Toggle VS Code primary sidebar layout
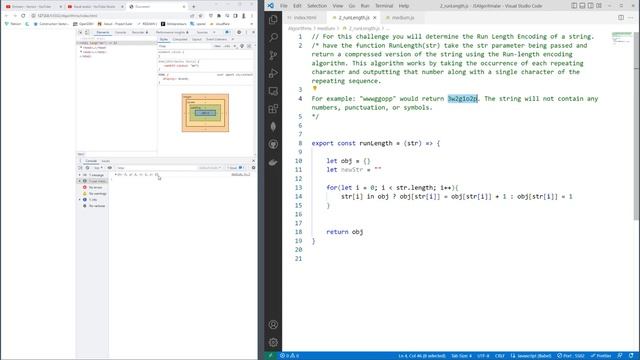Screen dimensions: 640x360 [574, 6]
